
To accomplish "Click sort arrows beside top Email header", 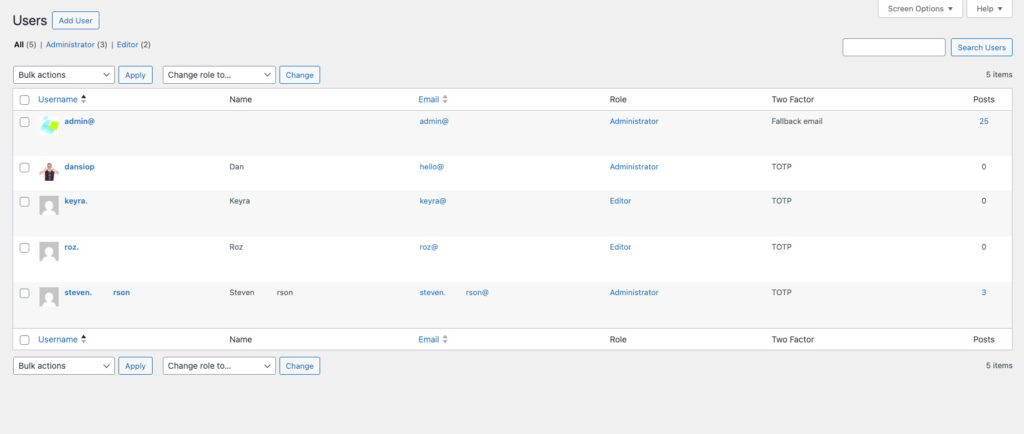I will click(445, 99).
